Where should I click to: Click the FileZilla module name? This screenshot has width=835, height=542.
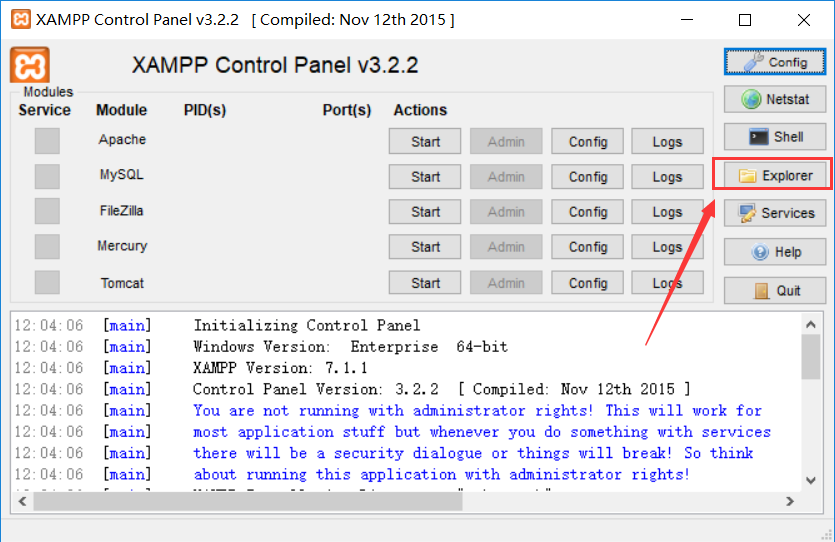[x=121, y=211]
